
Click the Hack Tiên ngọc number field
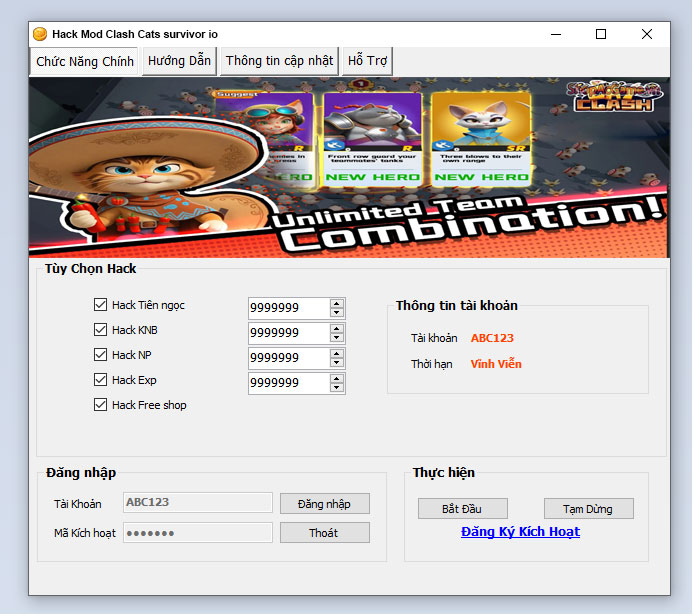tap(289, 308)
